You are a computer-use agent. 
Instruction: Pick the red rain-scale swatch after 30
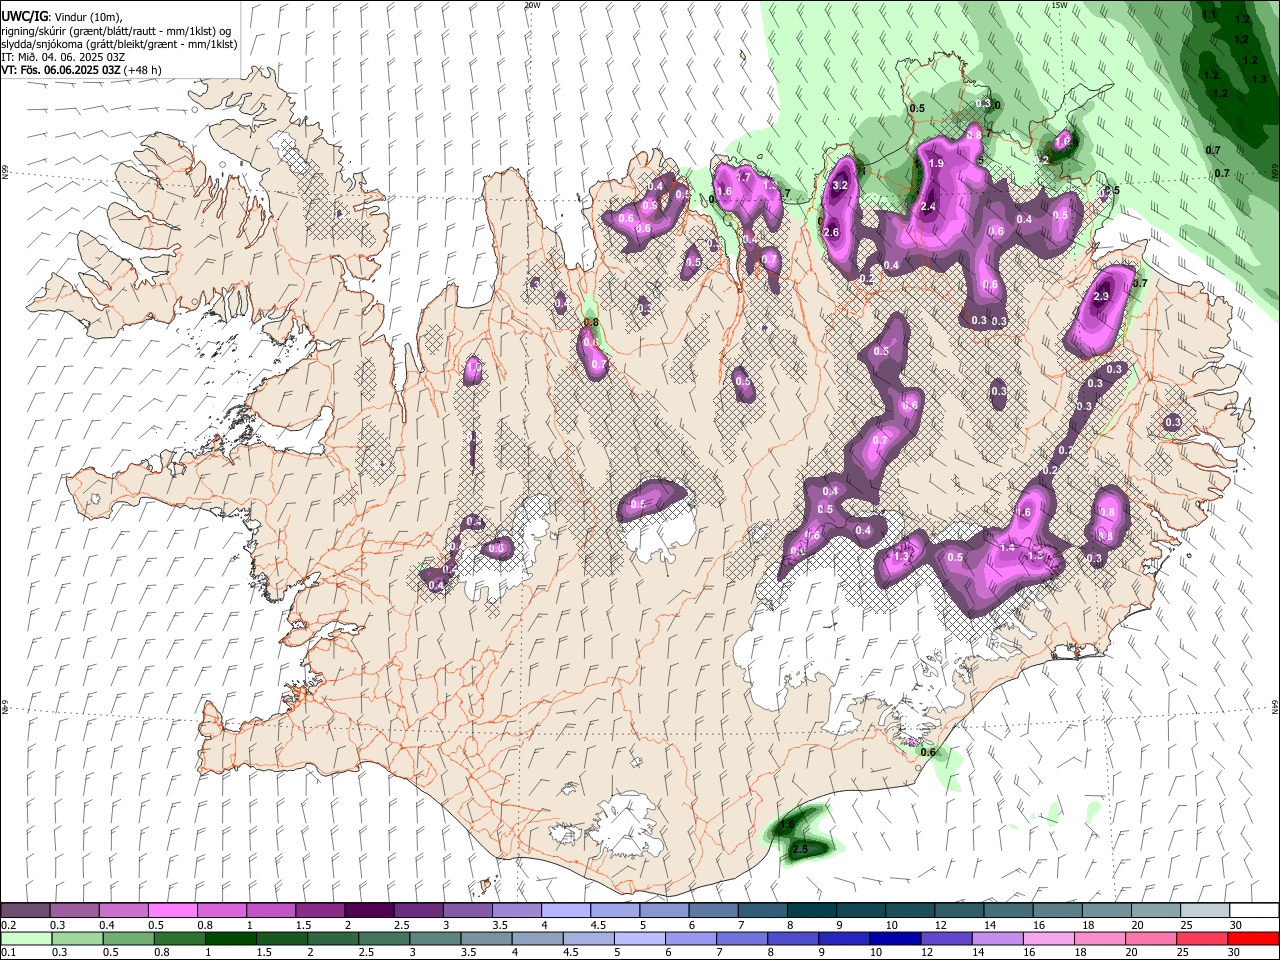[x=1254, y=938]
